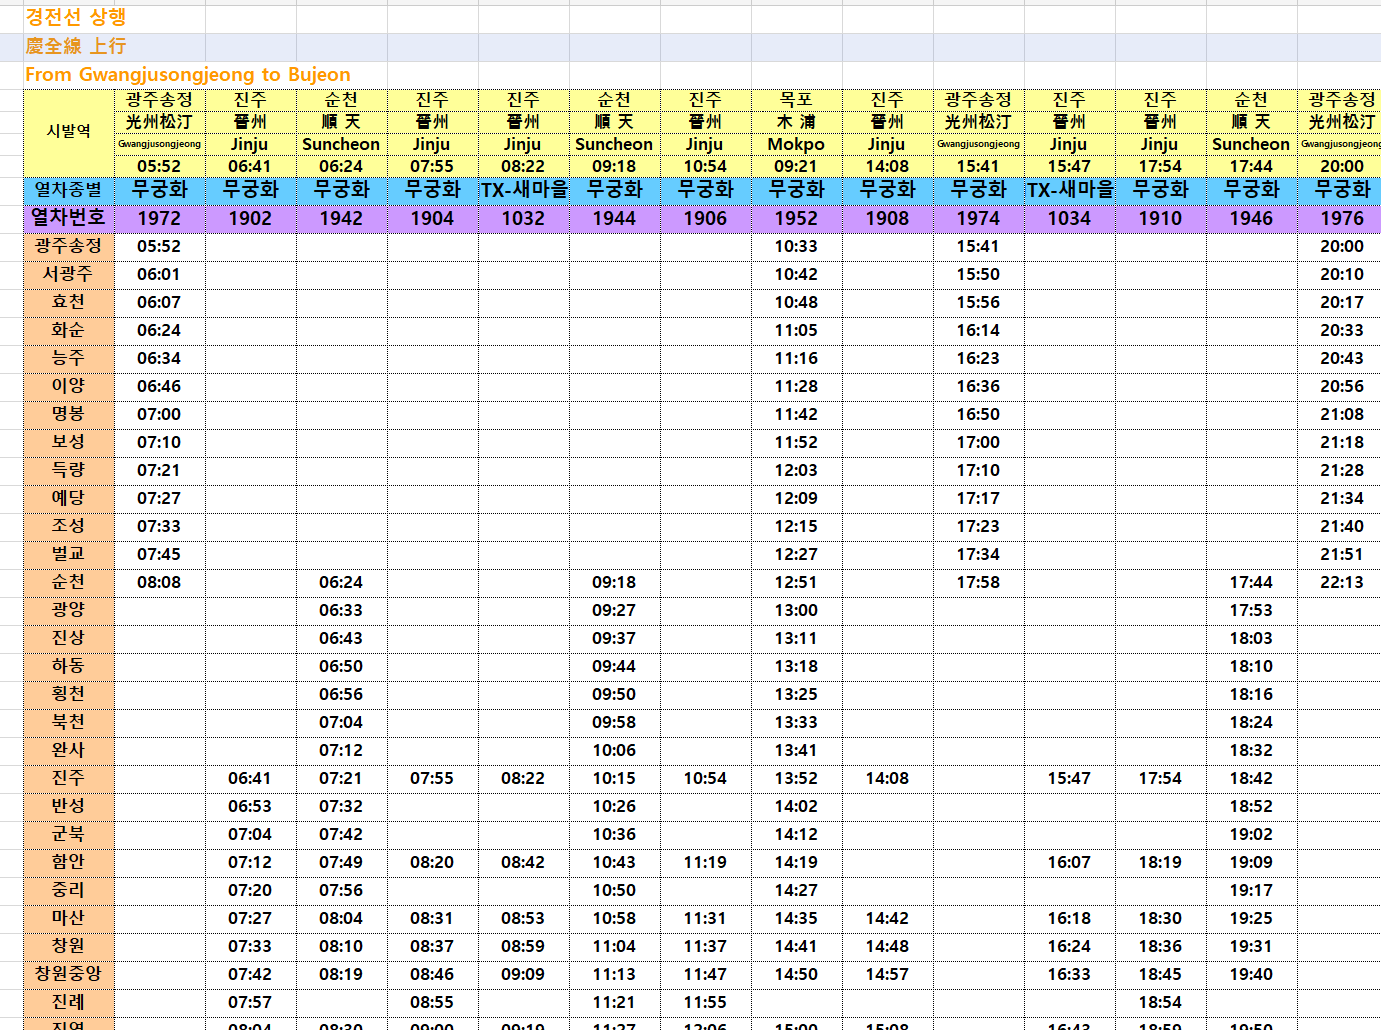Click train number 1904 cell
Viewport: 1381px width, 1030px height.
432,218
